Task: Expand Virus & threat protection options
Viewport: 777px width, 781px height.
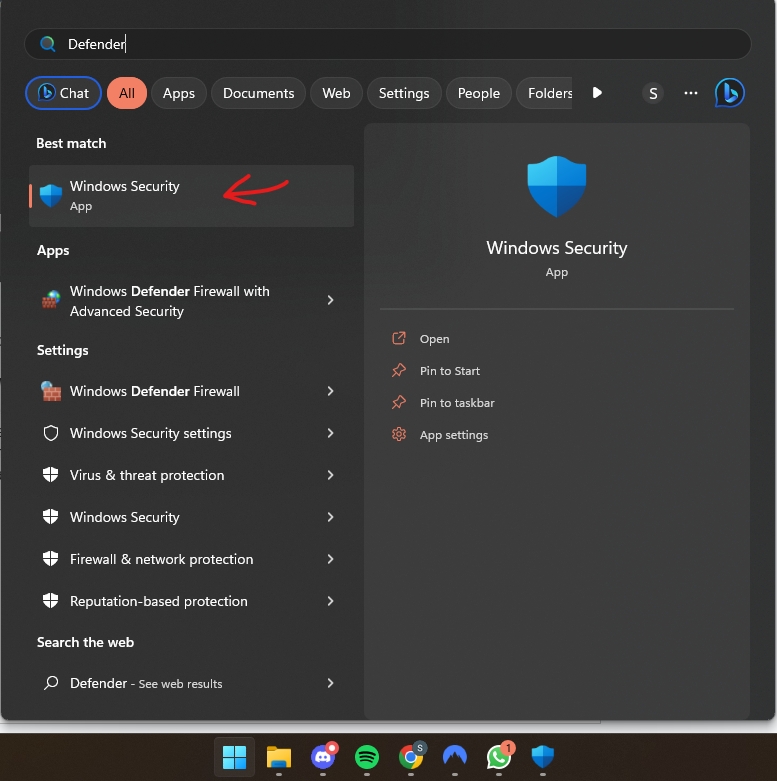Action: 330,475
